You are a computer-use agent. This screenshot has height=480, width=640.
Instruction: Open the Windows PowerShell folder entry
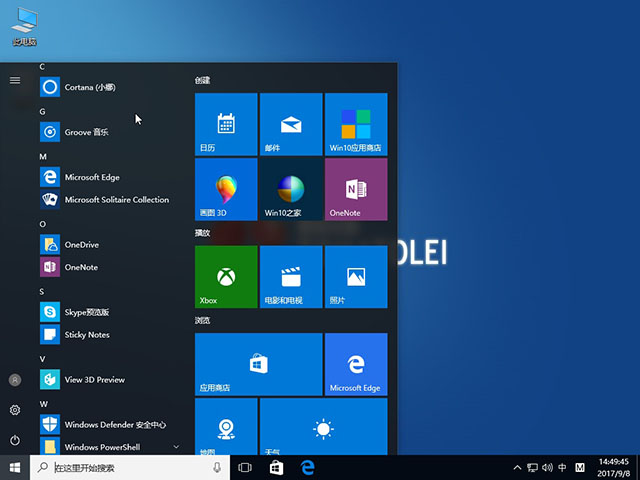pyautogui.click(x=109, y=446)
